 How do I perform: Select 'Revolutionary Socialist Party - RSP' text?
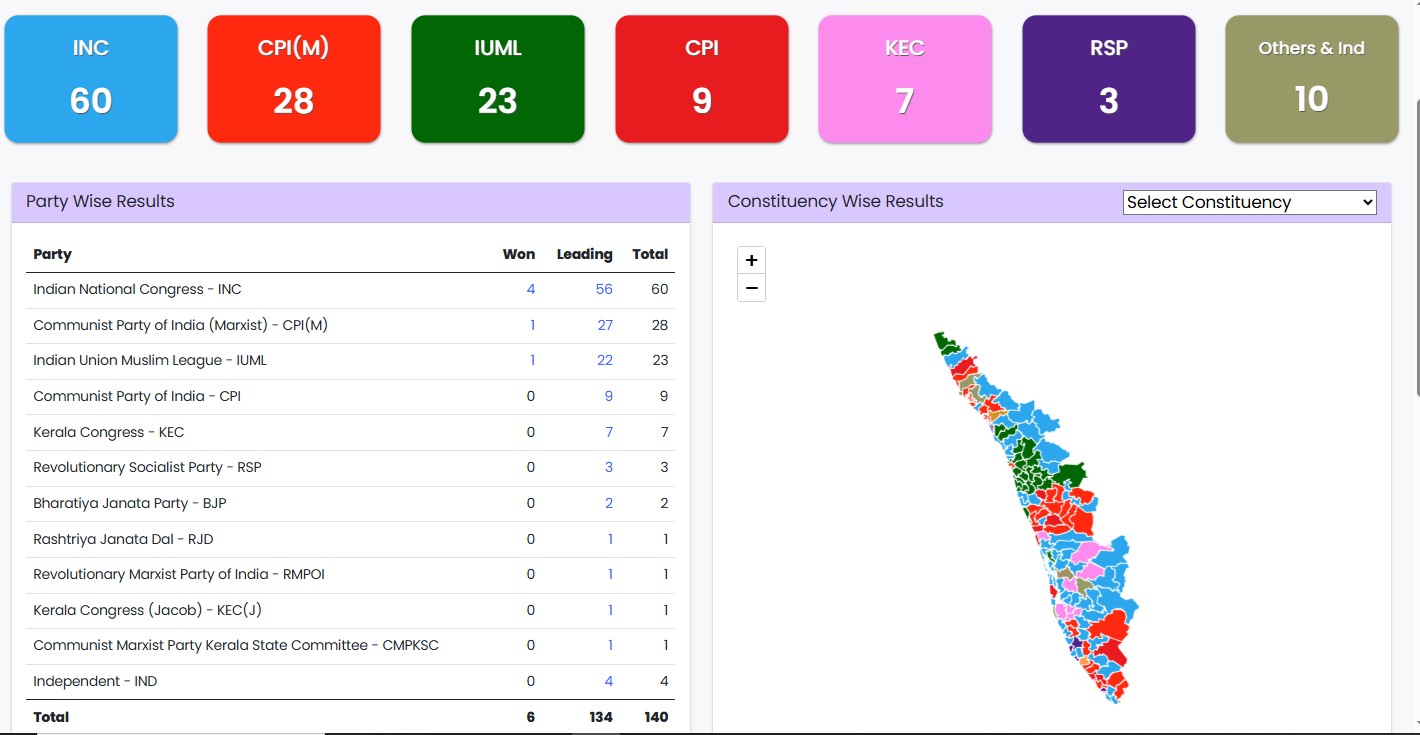[147, 467]
